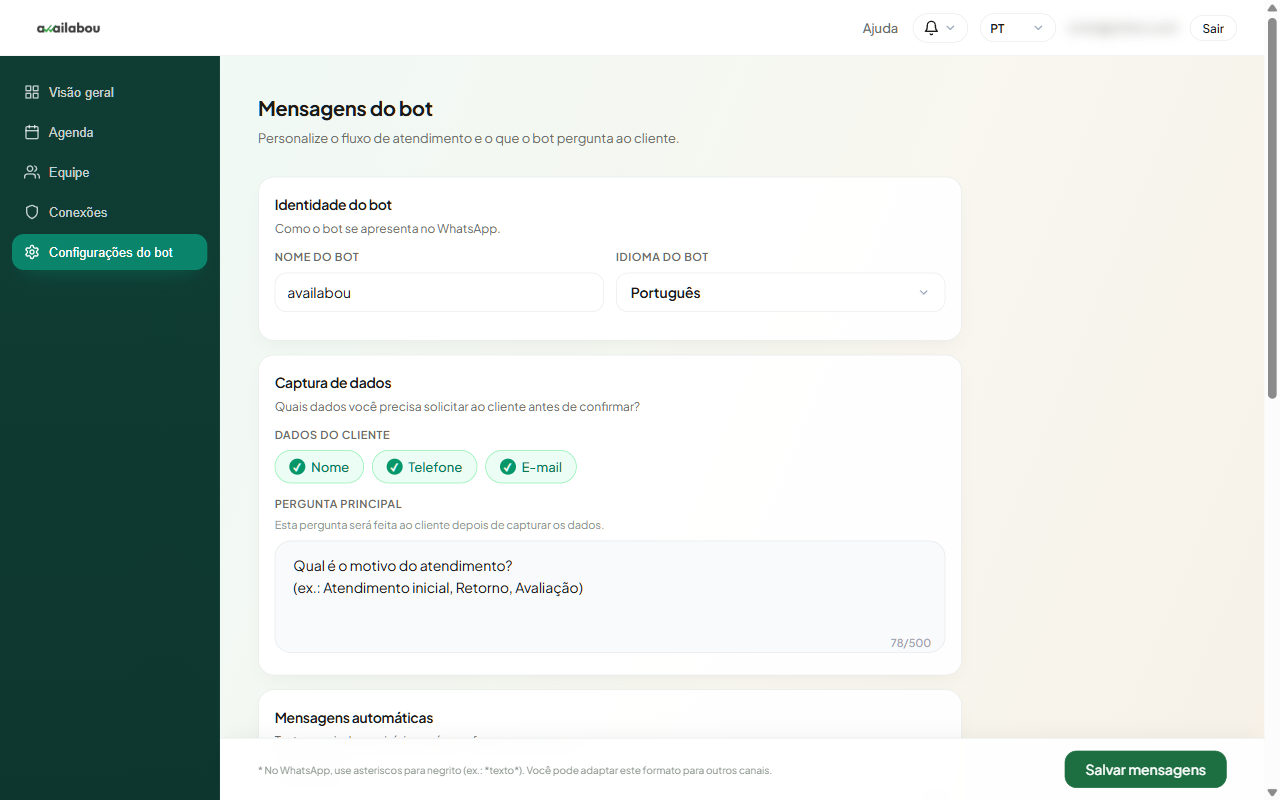Click the Identidade do bot heading
Viewport: 1280px width, 800px height.
click(333, 205)
